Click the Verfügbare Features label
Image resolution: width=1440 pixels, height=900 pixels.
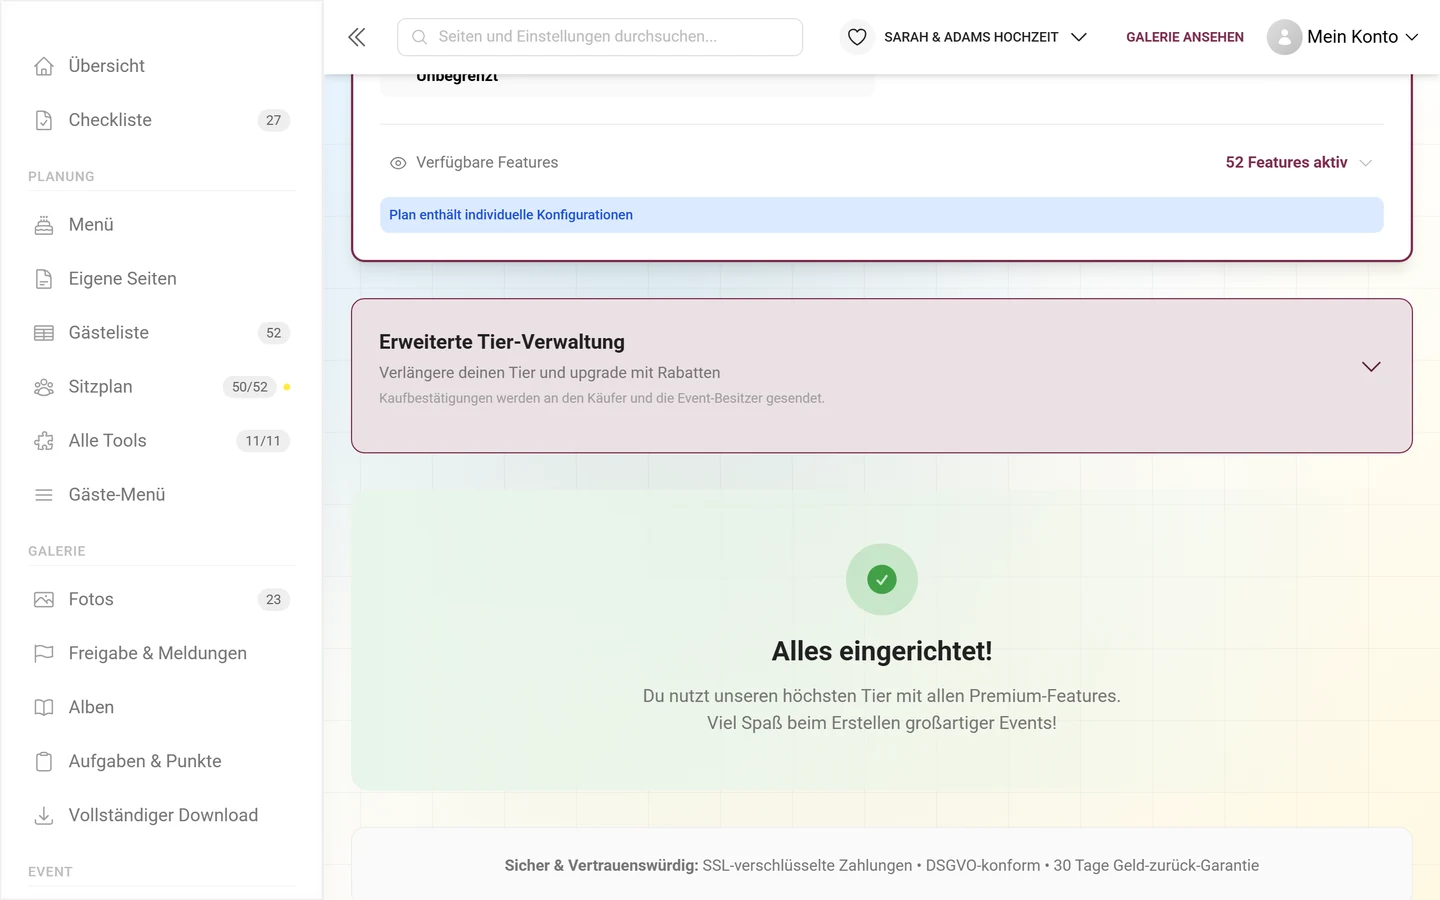[487, 163]
